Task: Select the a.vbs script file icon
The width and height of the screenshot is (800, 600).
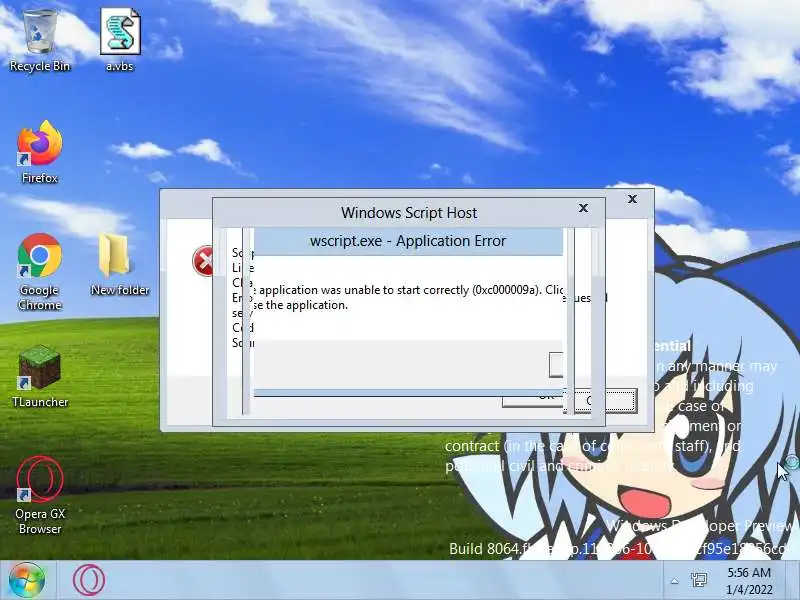Action: [x=120, y=41]
